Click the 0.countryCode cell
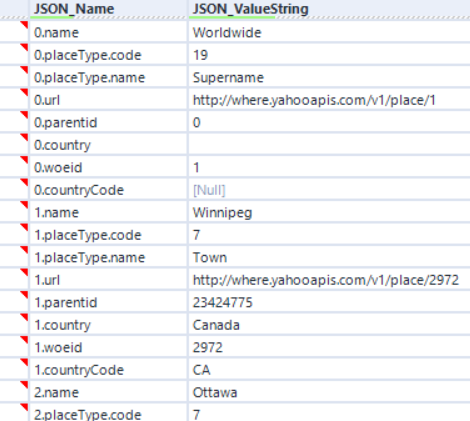Image resolution: width=470 pixels, height=421 pixels. (108, 190)
